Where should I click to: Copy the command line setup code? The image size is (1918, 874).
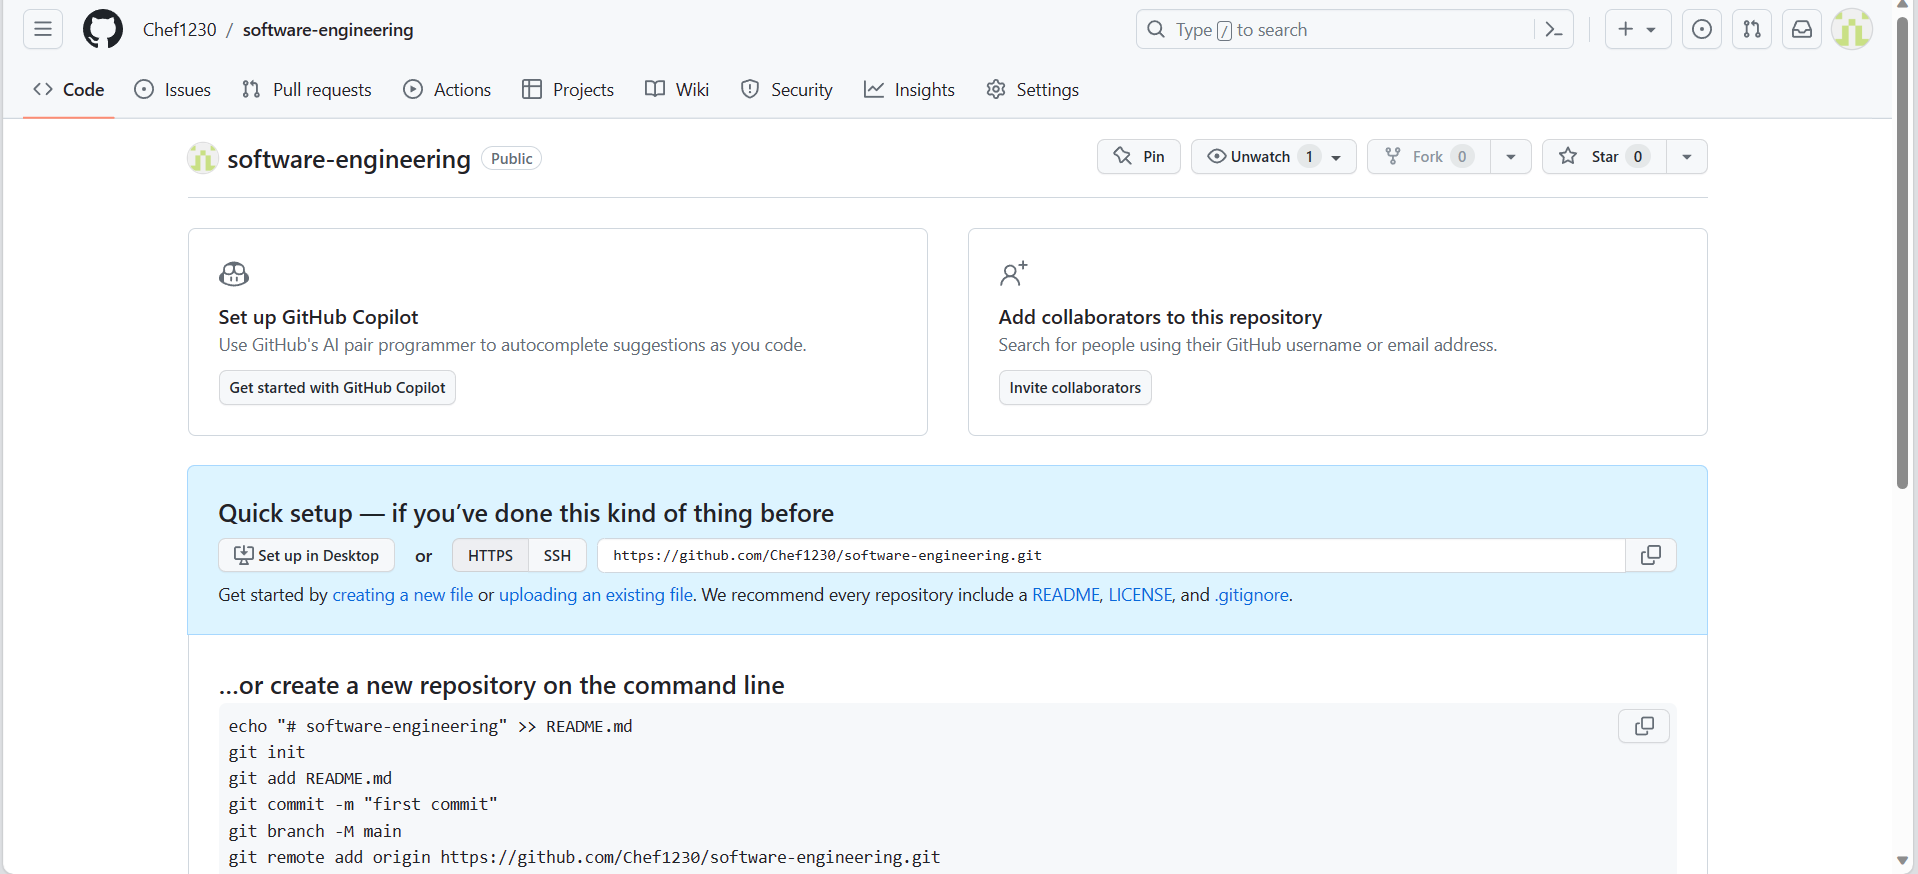click(1643, 726)
